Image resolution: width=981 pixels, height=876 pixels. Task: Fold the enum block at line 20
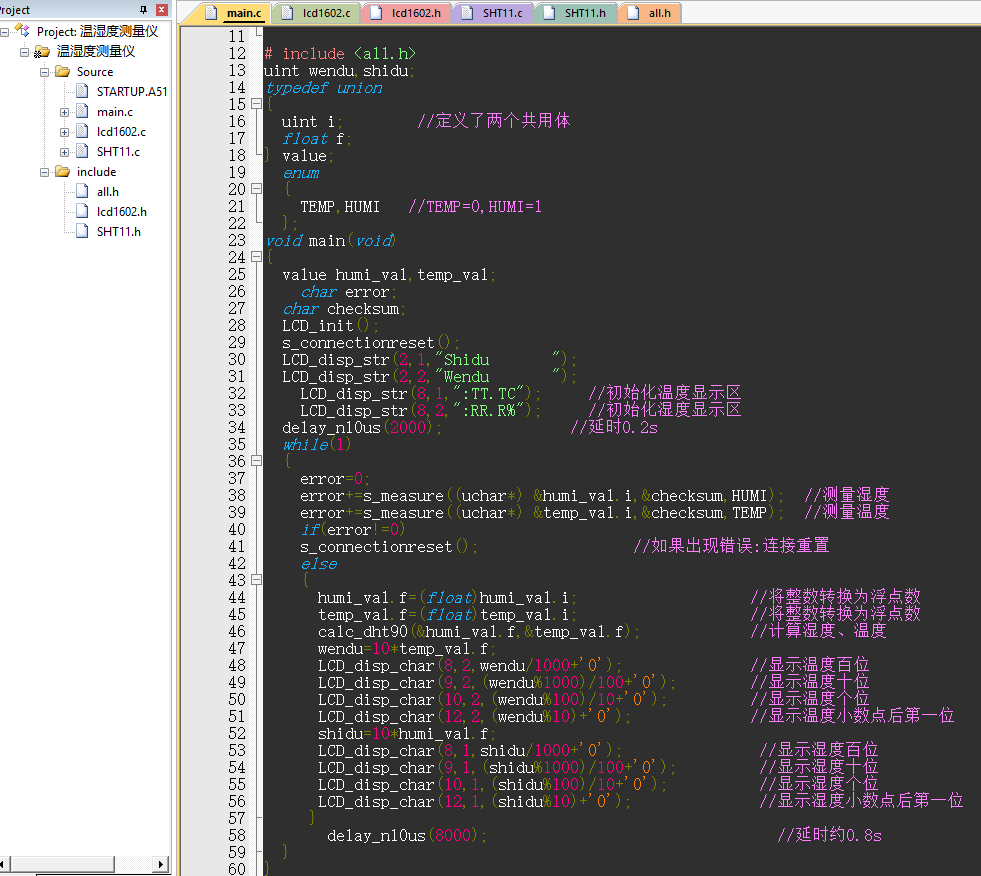point(256,190)
